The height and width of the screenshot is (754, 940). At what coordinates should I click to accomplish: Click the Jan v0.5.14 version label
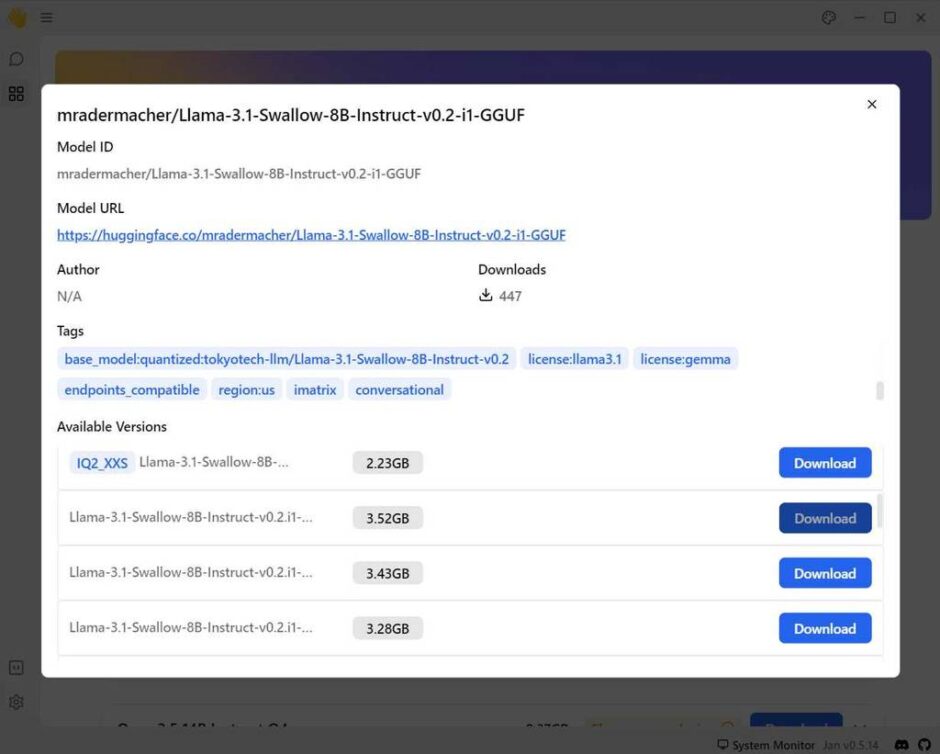[x=851, y=744]
